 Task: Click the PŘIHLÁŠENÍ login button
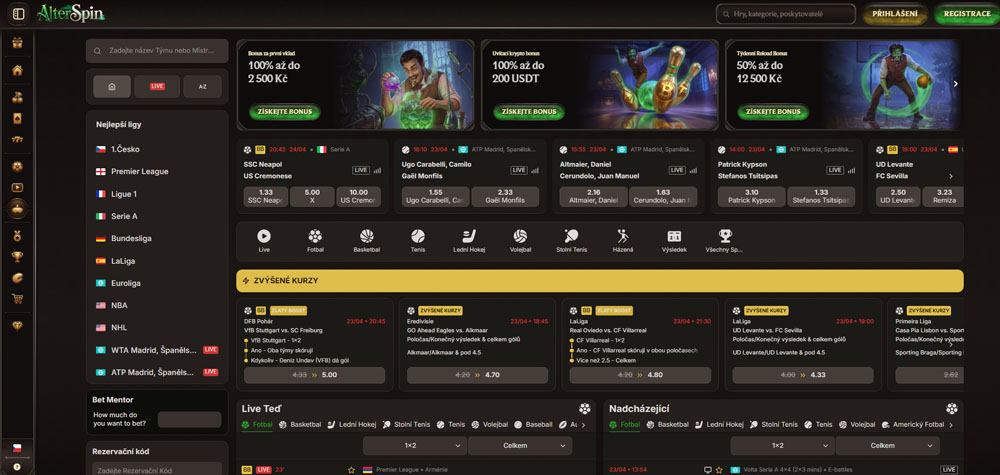(895, 14)
